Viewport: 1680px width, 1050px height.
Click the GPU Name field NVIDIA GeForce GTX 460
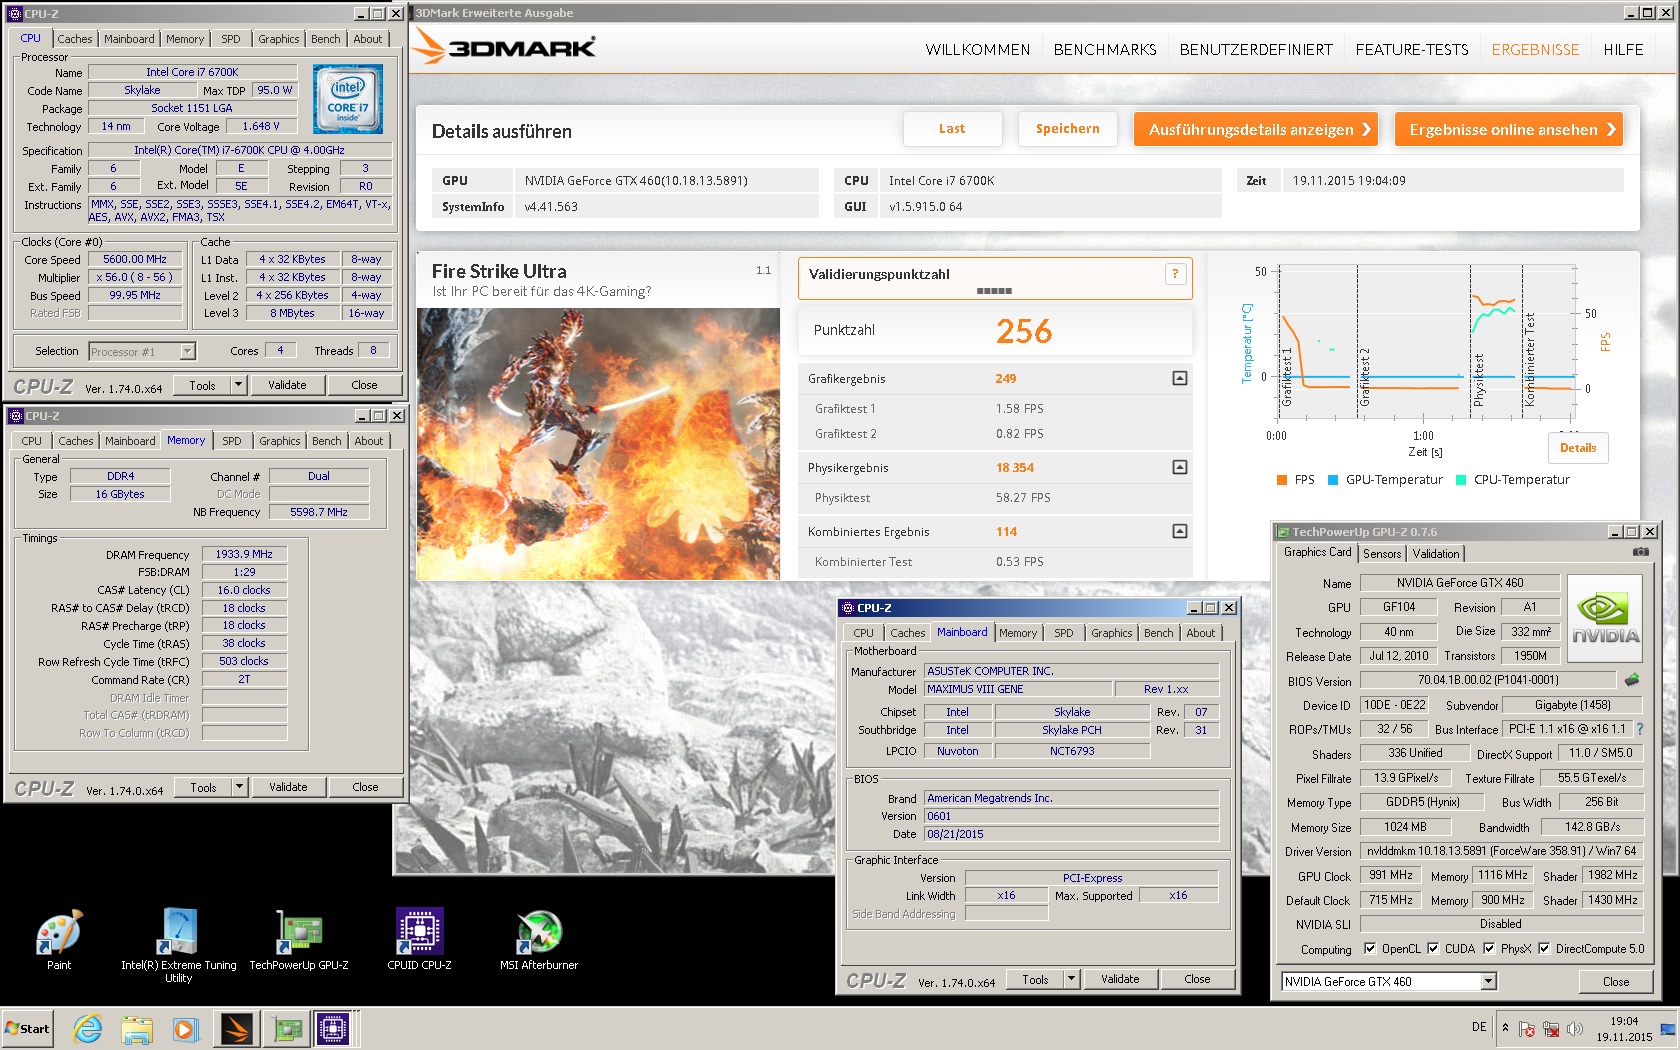(x=1460, y=583)
